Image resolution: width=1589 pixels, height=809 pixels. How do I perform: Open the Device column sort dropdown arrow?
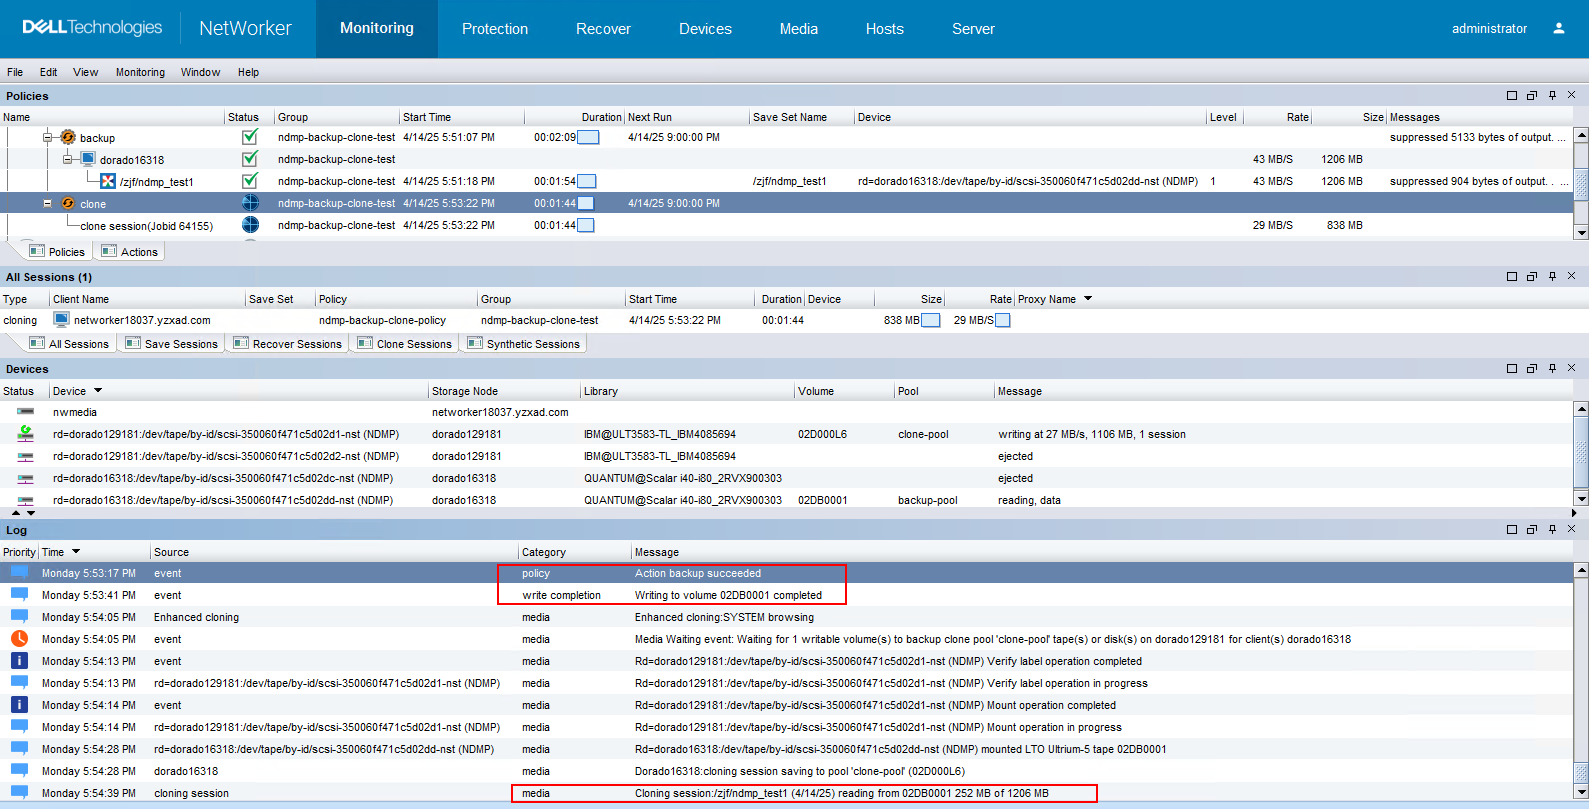98,391
